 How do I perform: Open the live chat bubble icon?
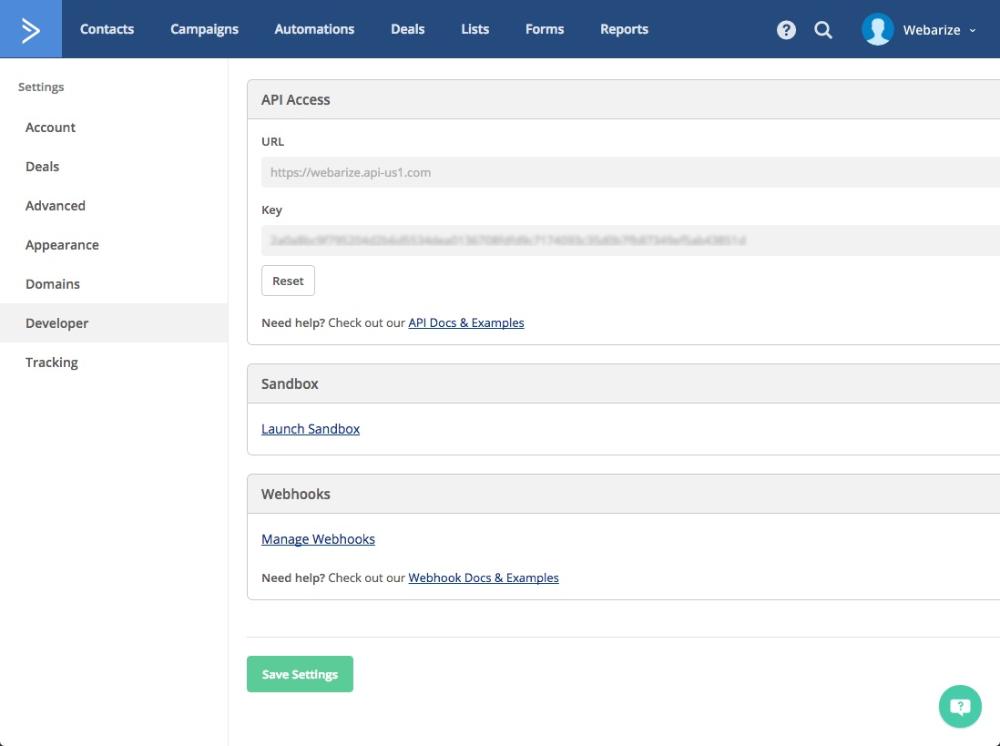pyautogui.click(x=960, y=706)
